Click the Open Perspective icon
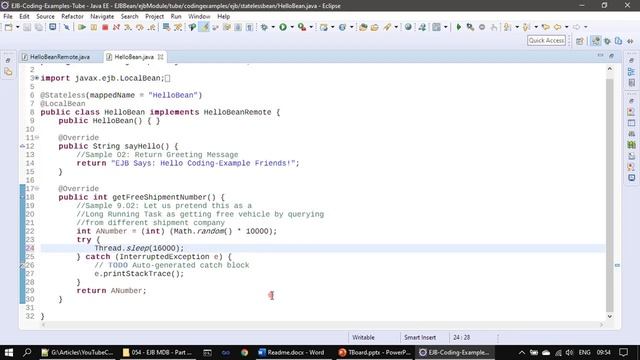Screen dimensions: 640x360 tap(580, 41)
